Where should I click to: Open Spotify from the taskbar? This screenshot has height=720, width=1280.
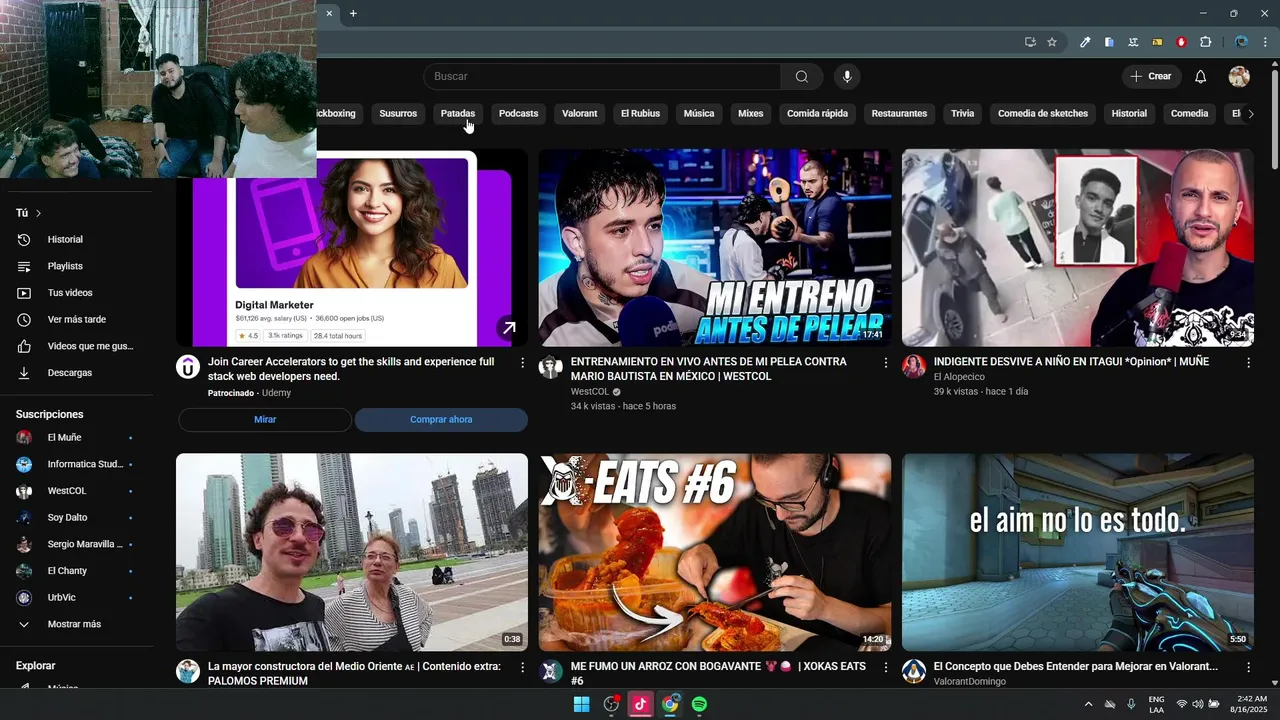point(700,704)
